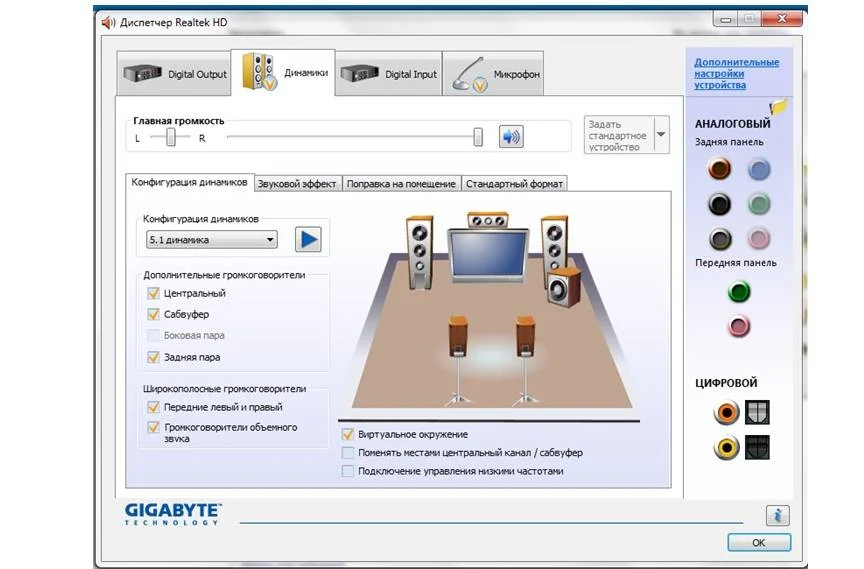Open the Микрофон tab
The image size is (864, 569).
pyautogui.click(x=493, y=74)
